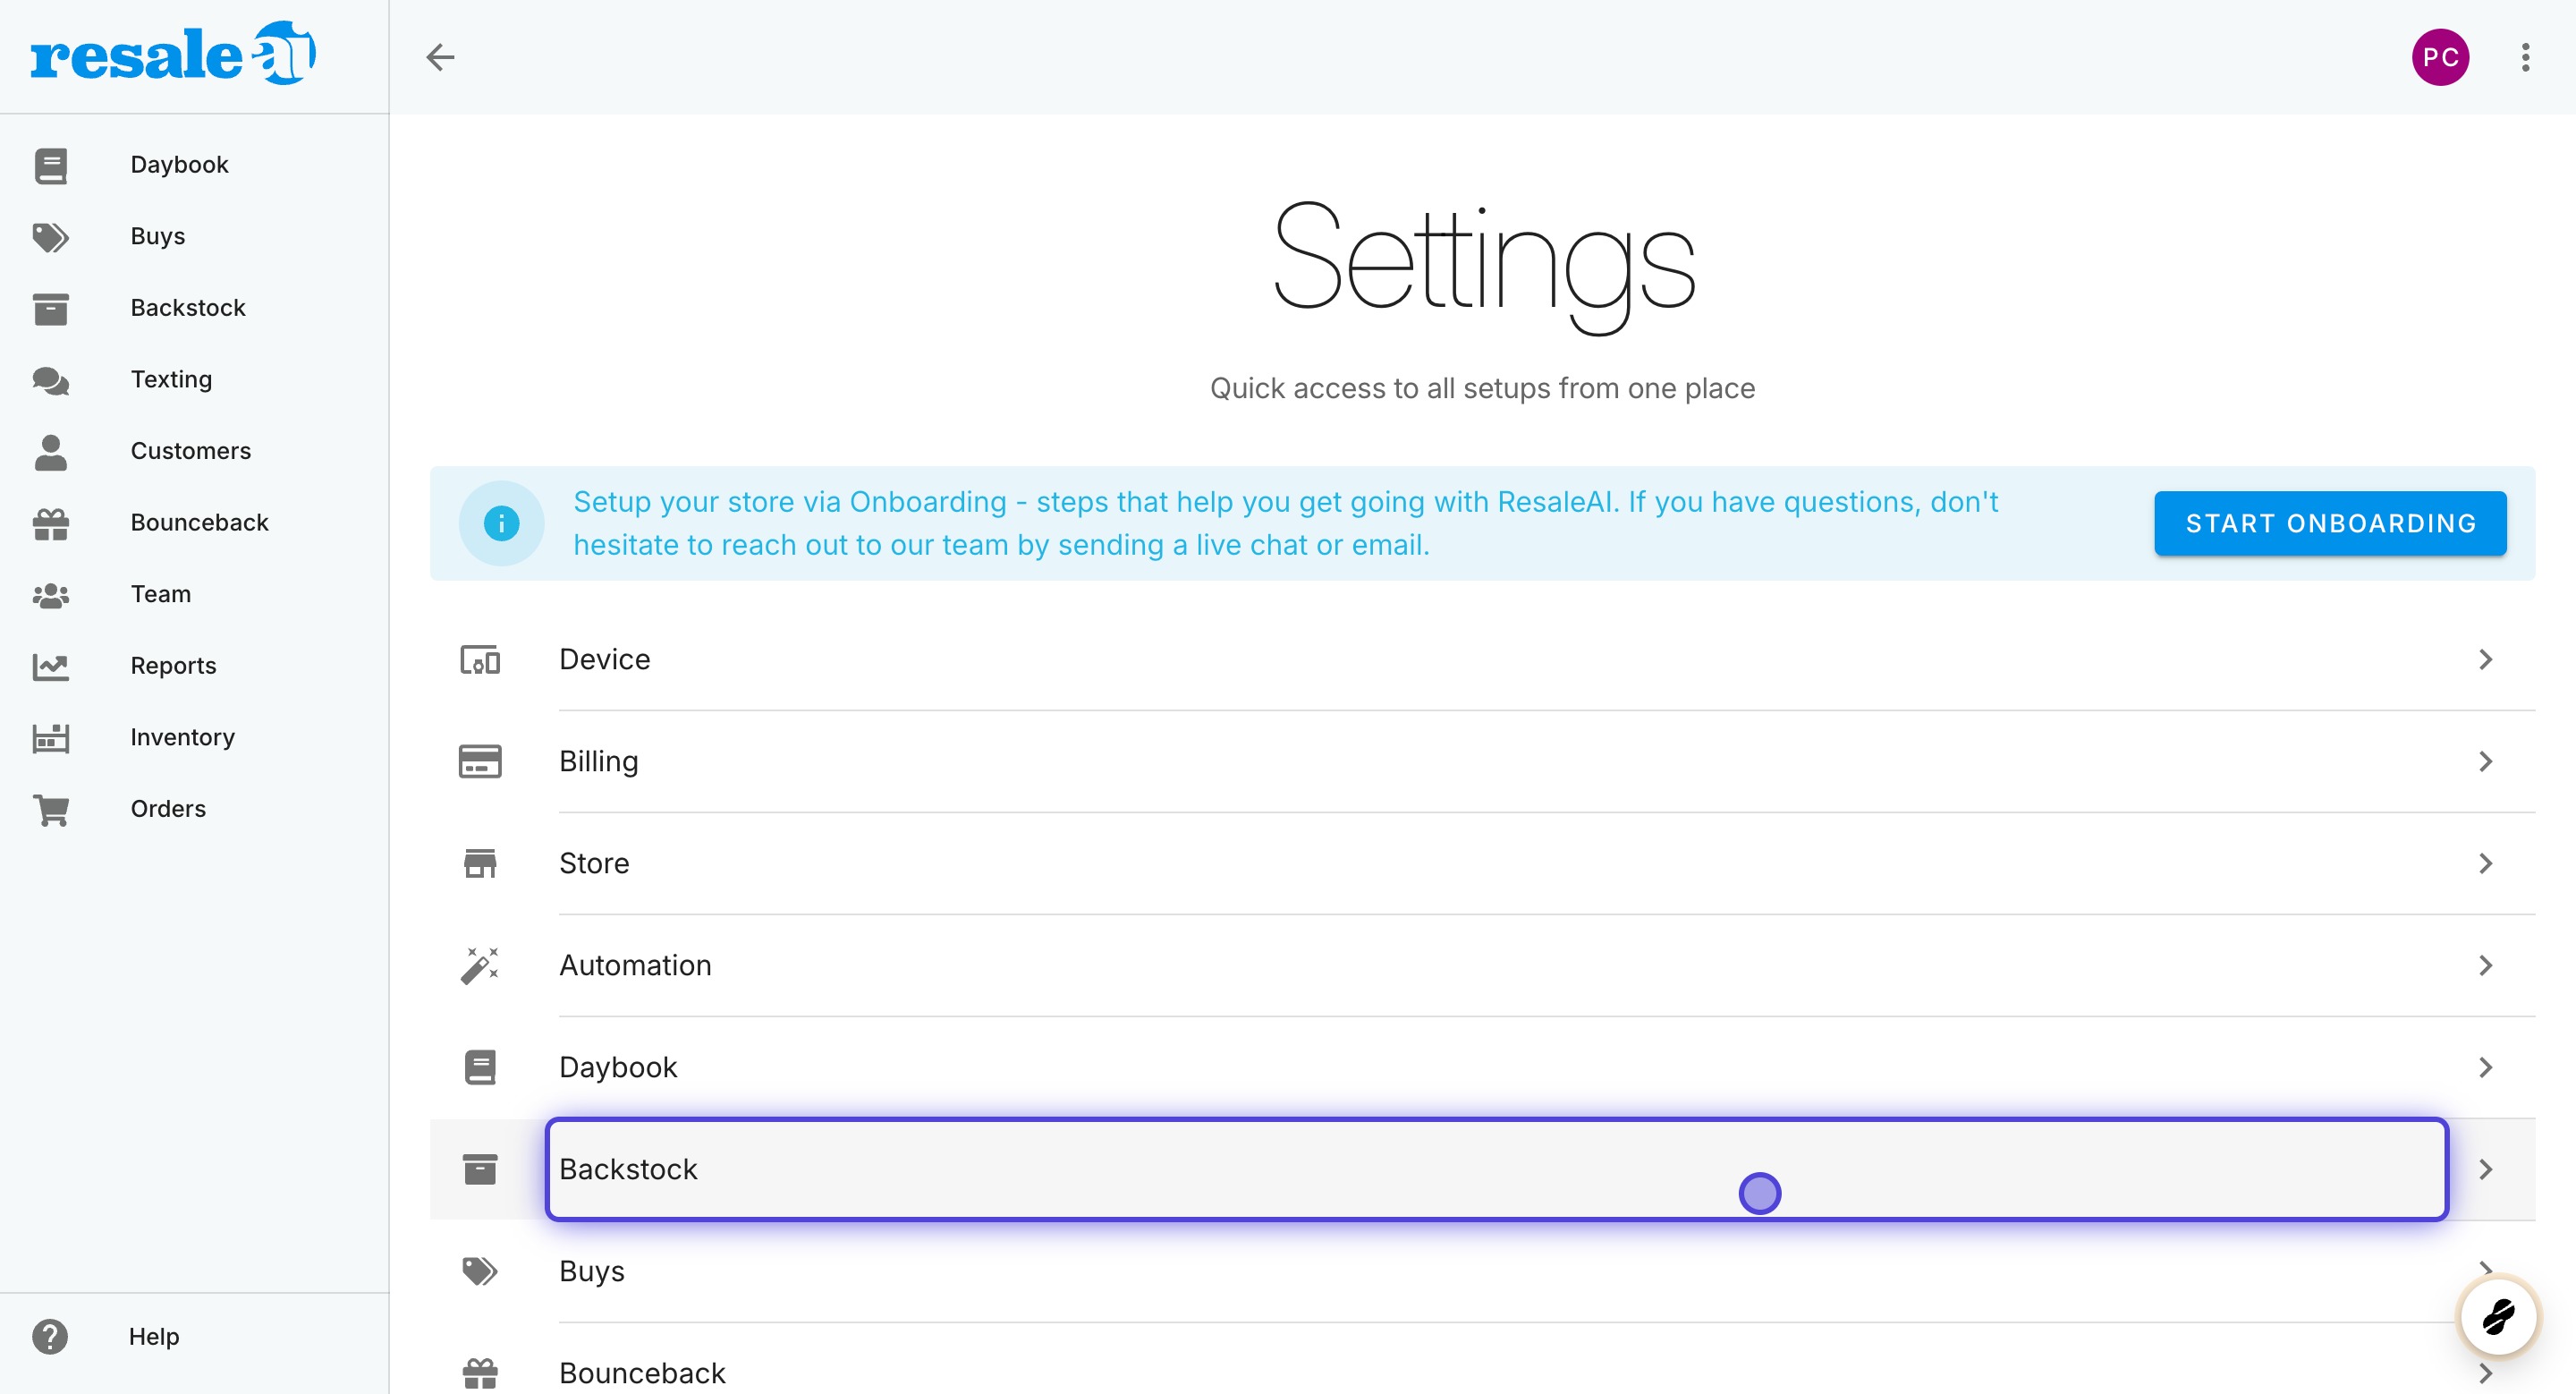Open Daybook in the sidebar menu

coord(194,165)
